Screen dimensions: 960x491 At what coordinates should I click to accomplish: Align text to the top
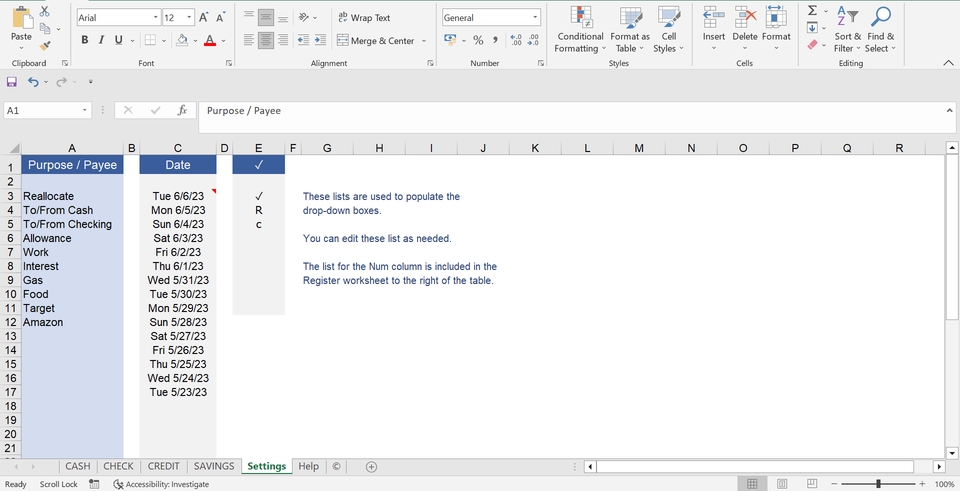tap(249, 18)
